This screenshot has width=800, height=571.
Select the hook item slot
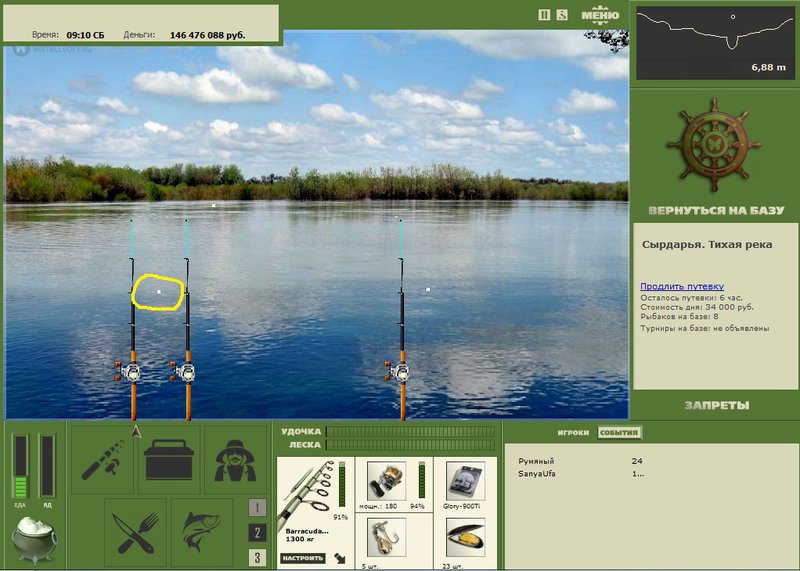pyautogui.click(x=386, y=538)
